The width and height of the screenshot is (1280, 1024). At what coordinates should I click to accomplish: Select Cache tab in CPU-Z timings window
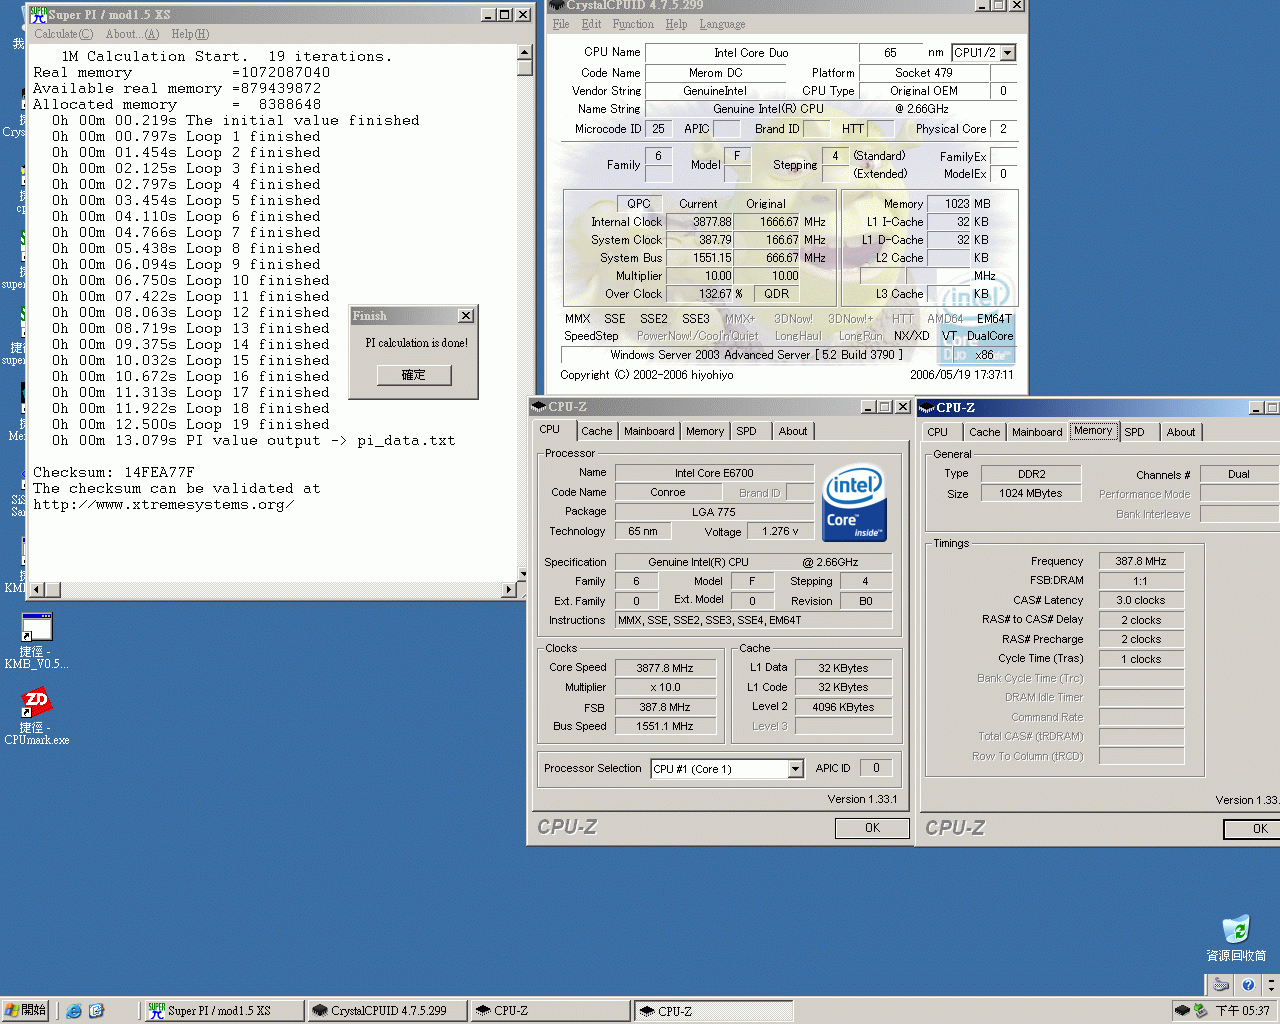[x=985, y=432]
